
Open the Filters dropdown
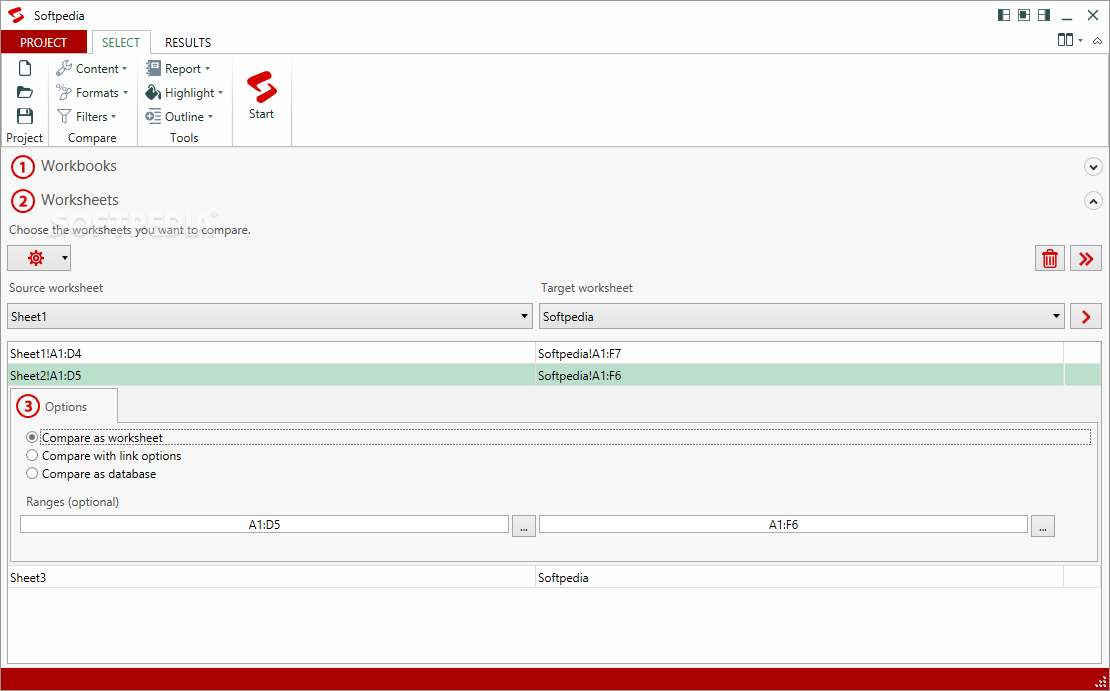point(86,117)
